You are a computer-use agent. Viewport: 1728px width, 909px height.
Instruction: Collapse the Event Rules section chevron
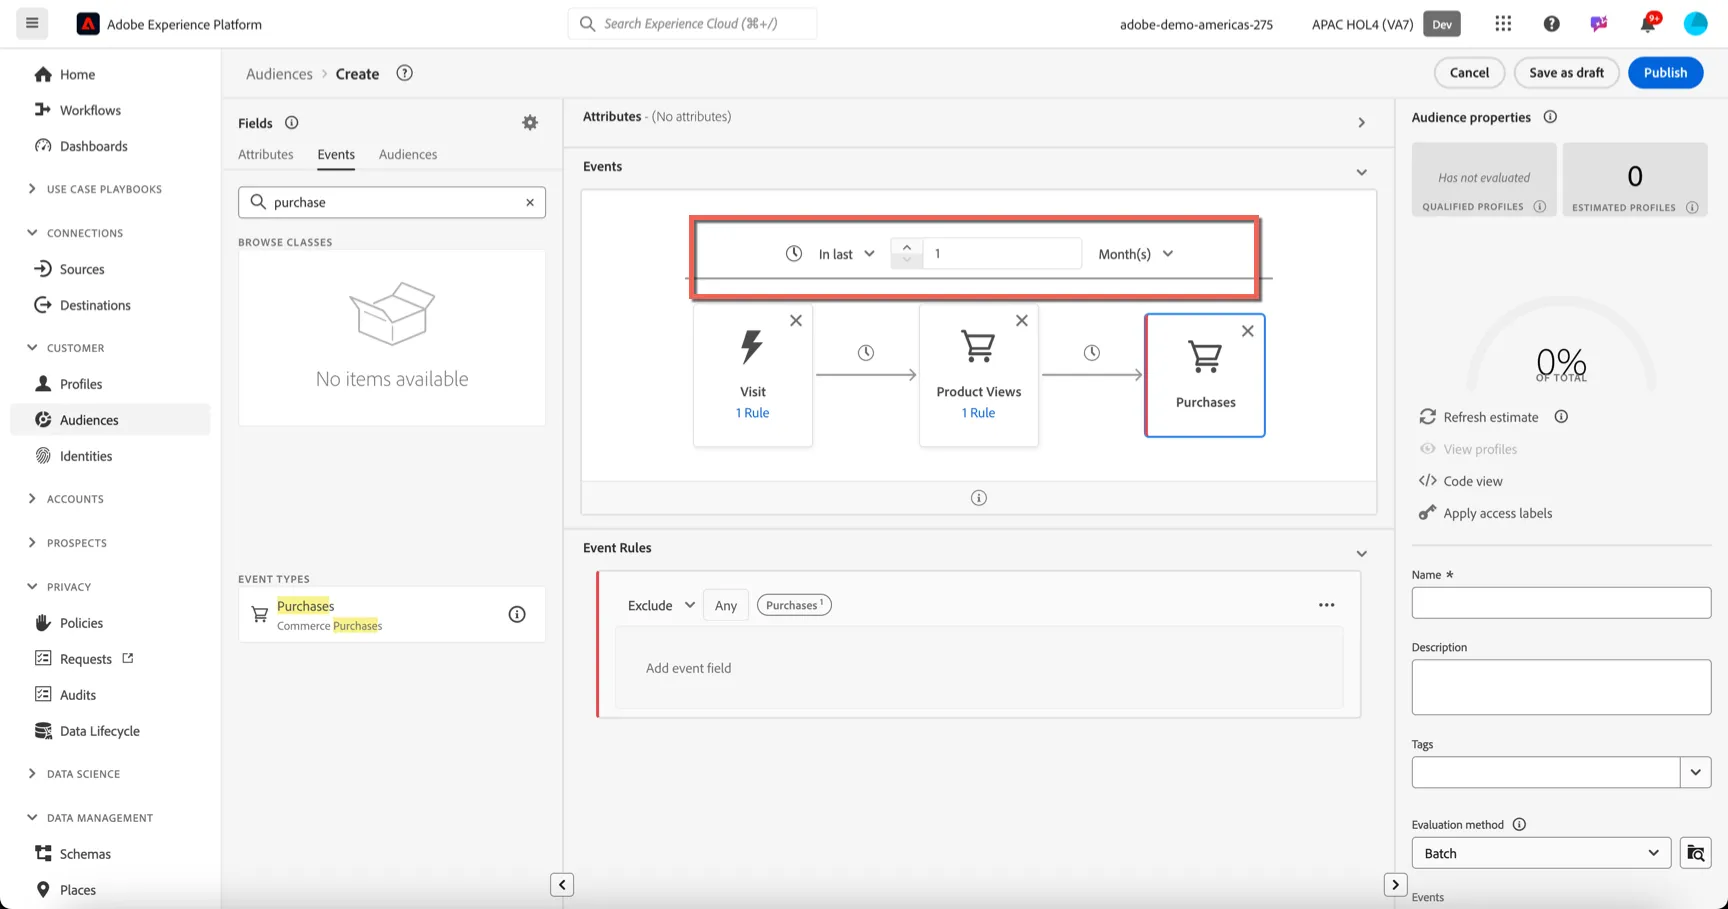pos(1361,554)
